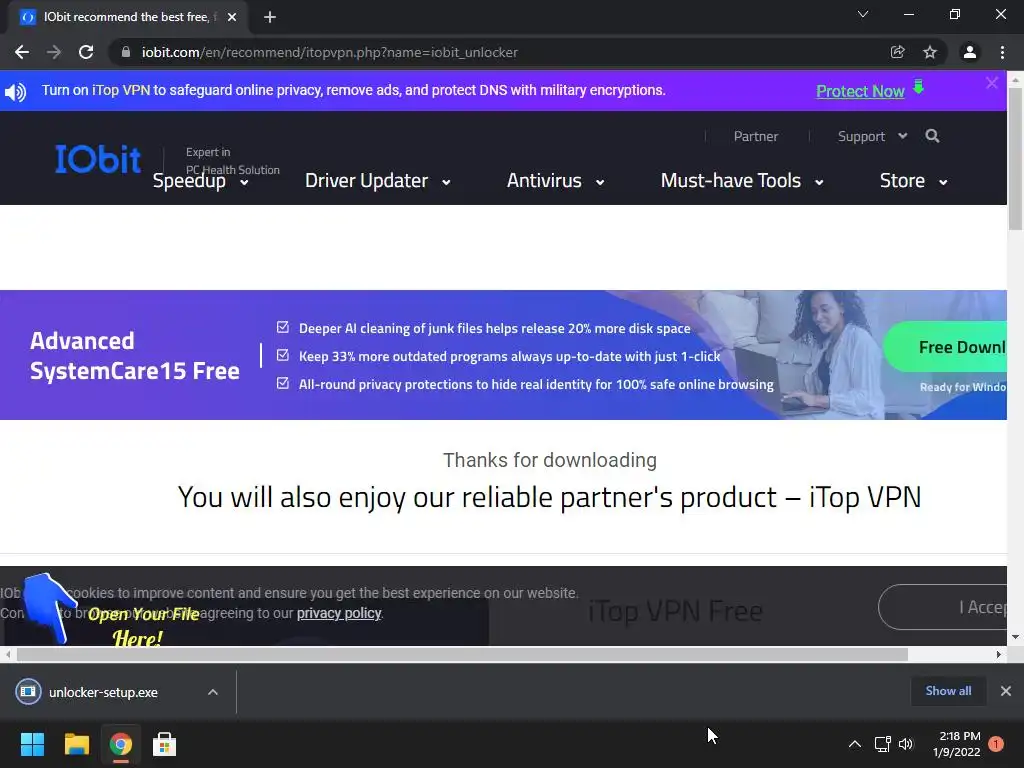This screenshot has width=1024, height=768.
Task: Expand the Driver Updater menu
Action: pos(377,181)
